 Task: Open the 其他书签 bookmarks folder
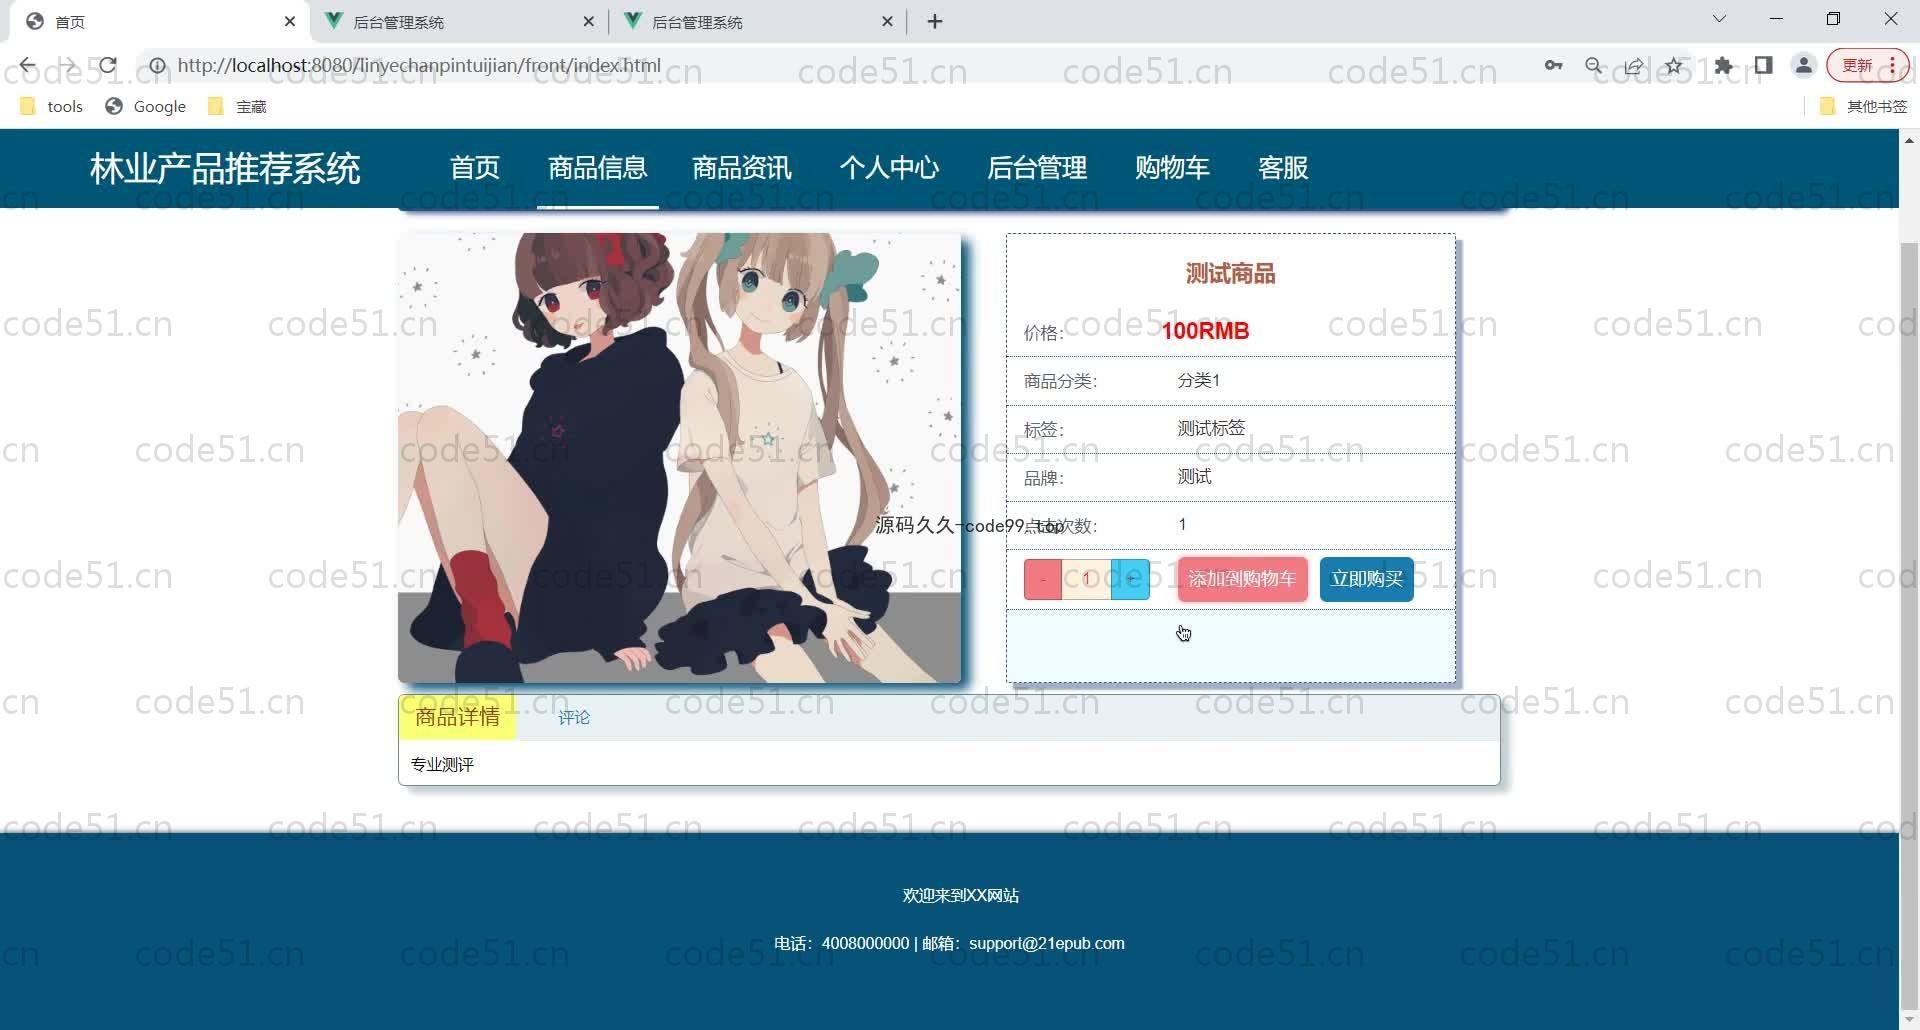(1864, 106)
